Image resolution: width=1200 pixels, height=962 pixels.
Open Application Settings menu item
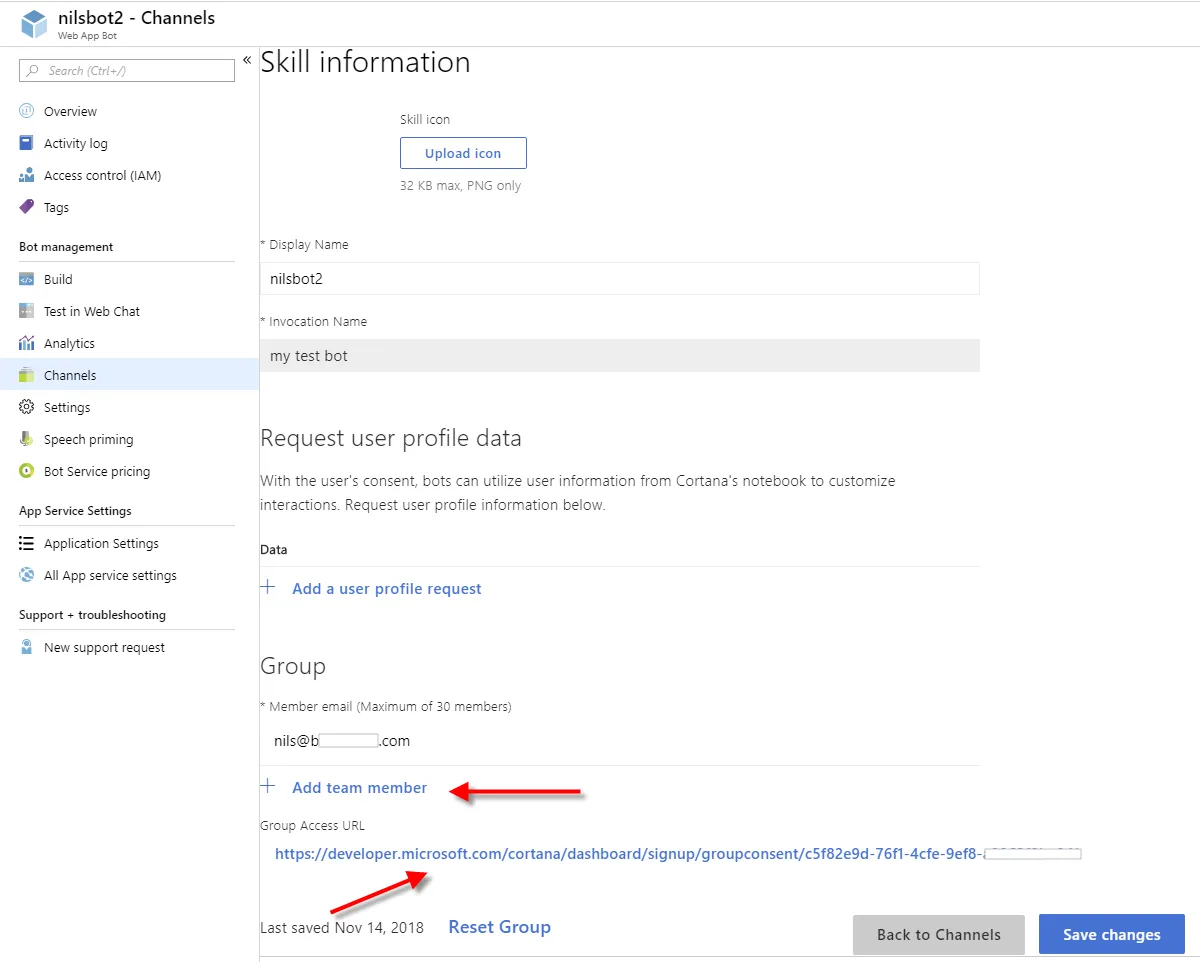101,543
